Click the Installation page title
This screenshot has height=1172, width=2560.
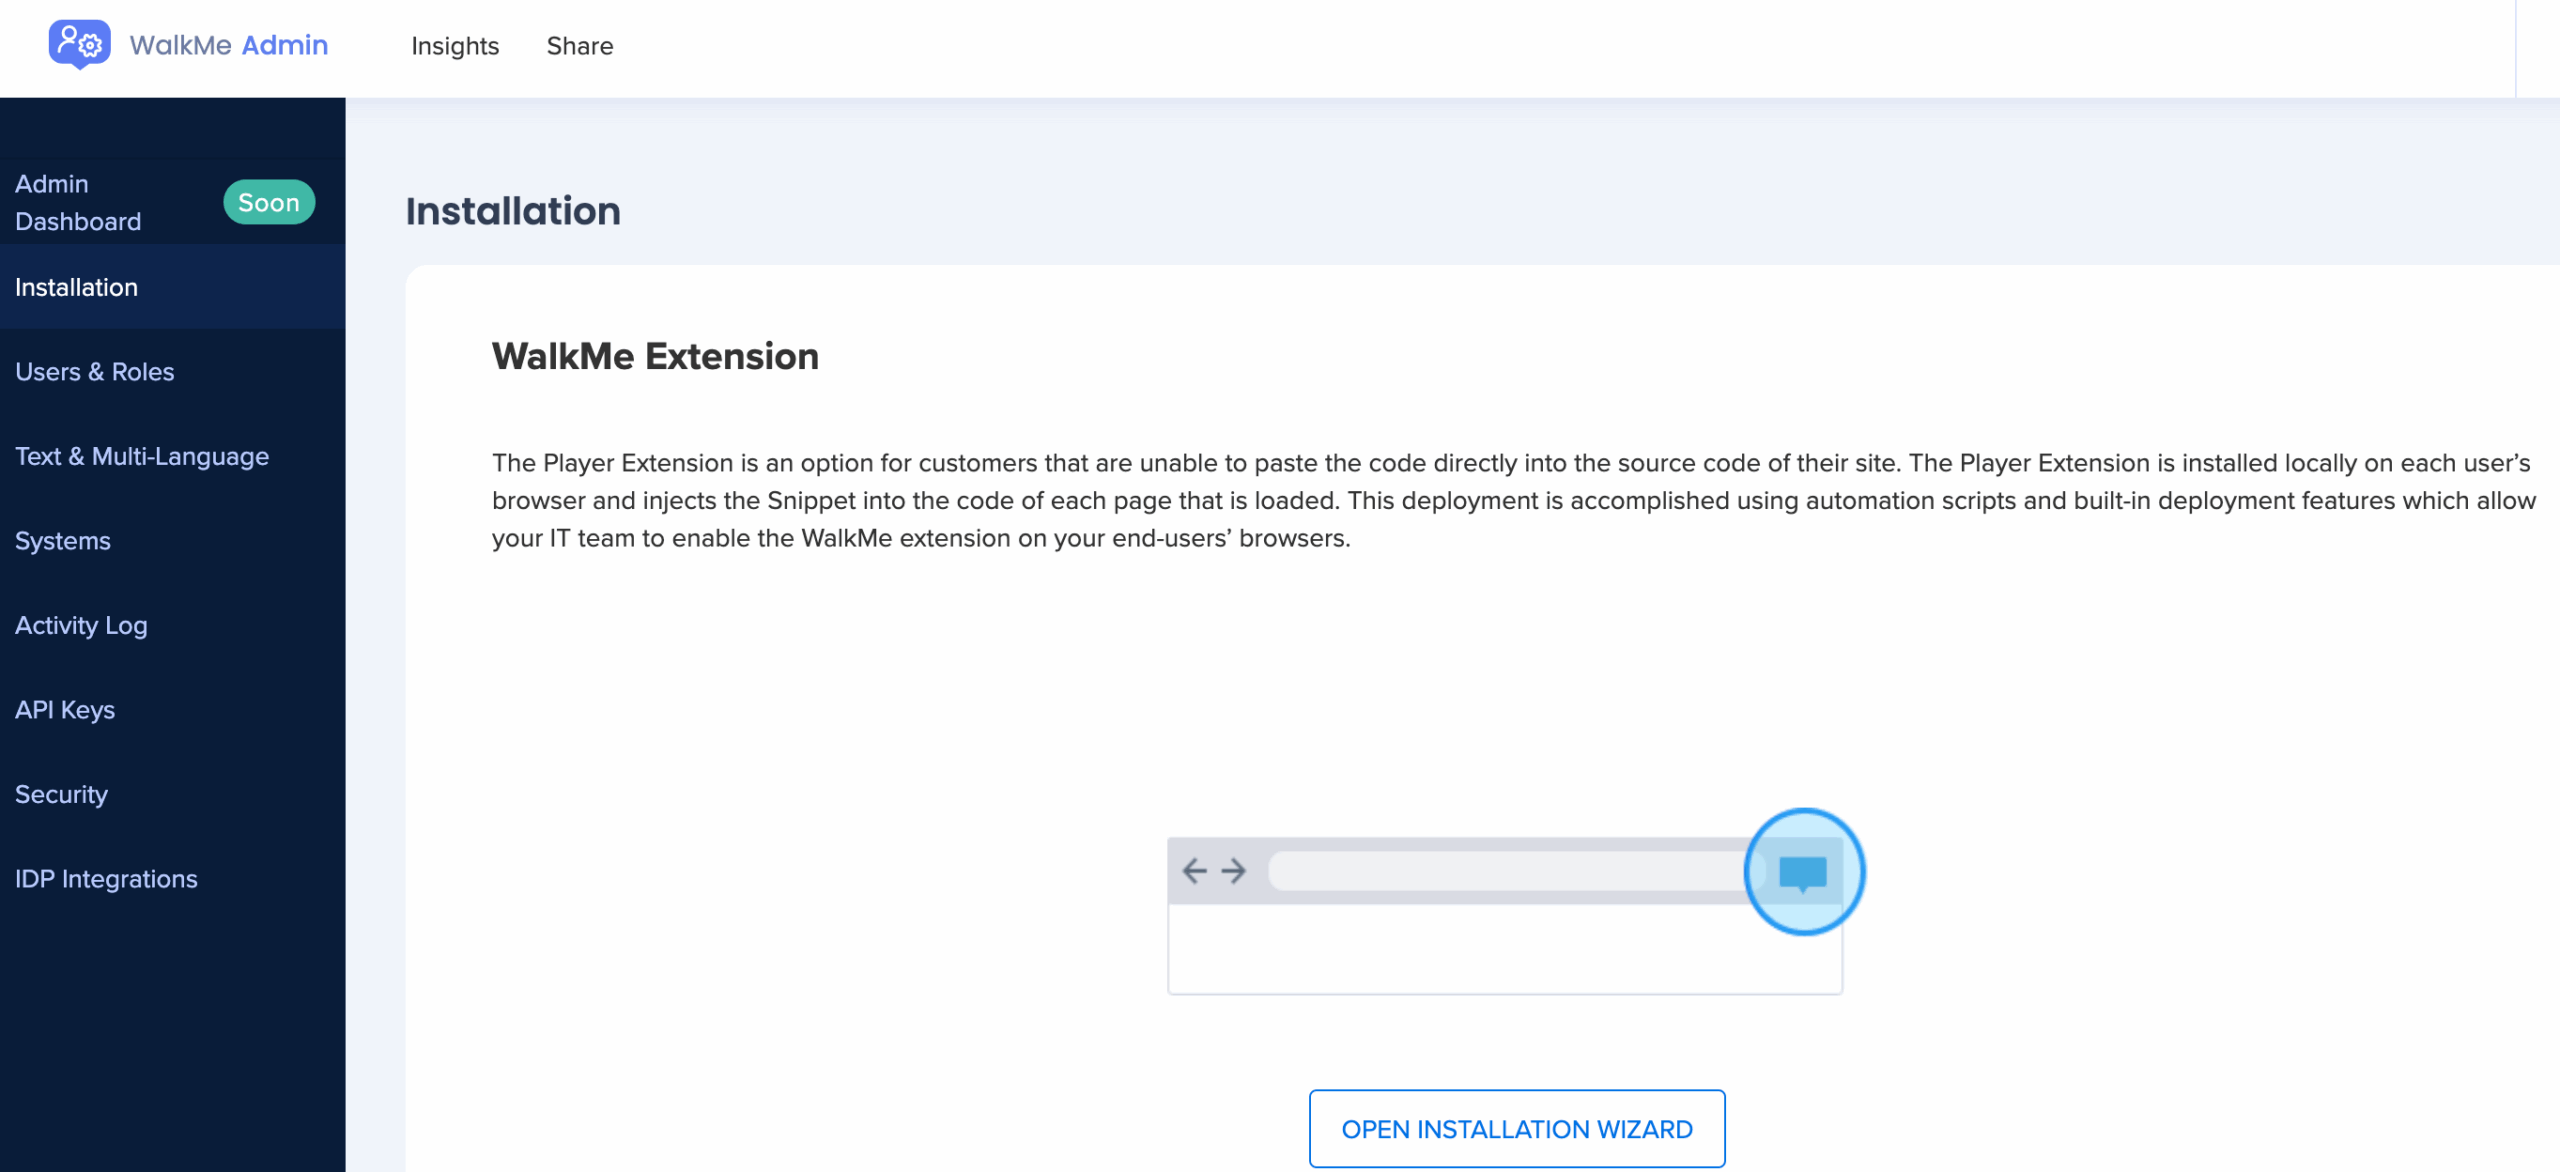[513, 210]
